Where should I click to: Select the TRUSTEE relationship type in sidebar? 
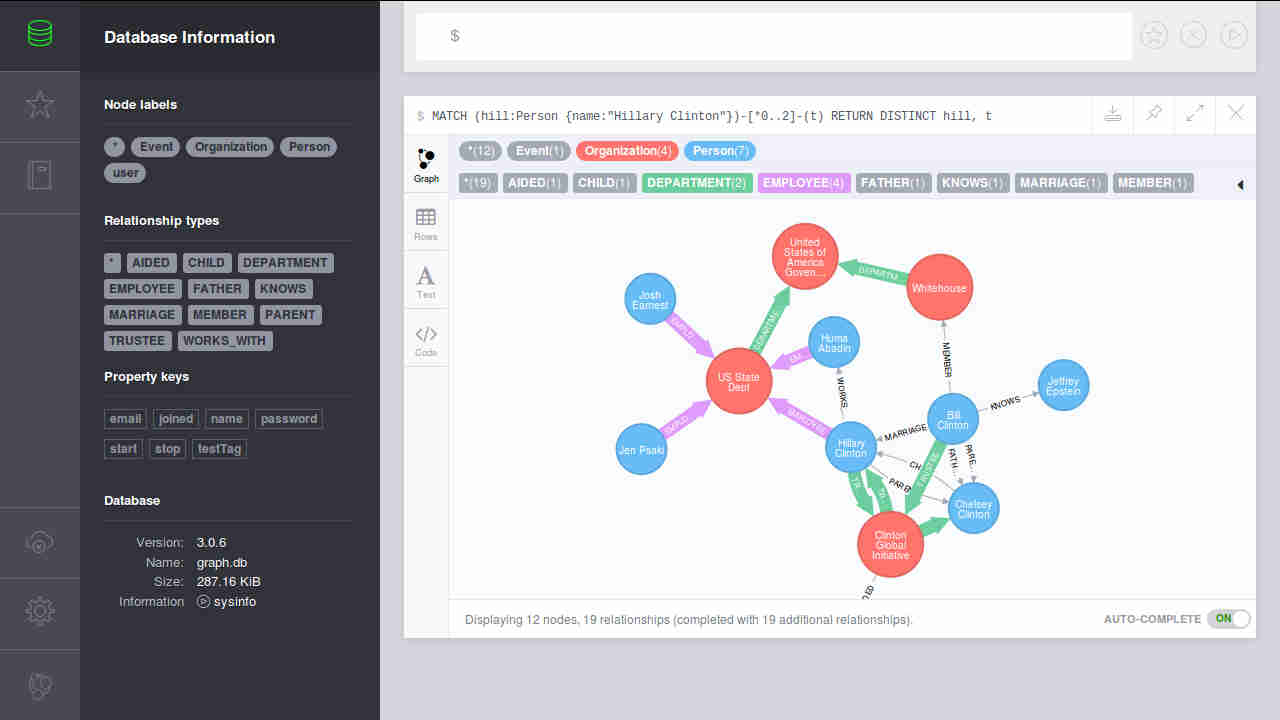(137, 341)
